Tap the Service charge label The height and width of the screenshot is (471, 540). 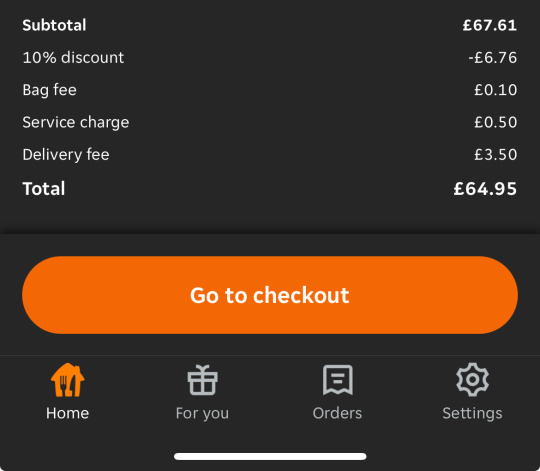[76, 123]
